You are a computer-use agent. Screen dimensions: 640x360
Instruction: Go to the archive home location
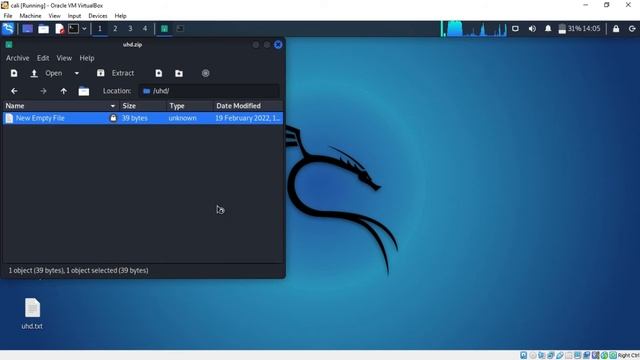tap(84, 91)
